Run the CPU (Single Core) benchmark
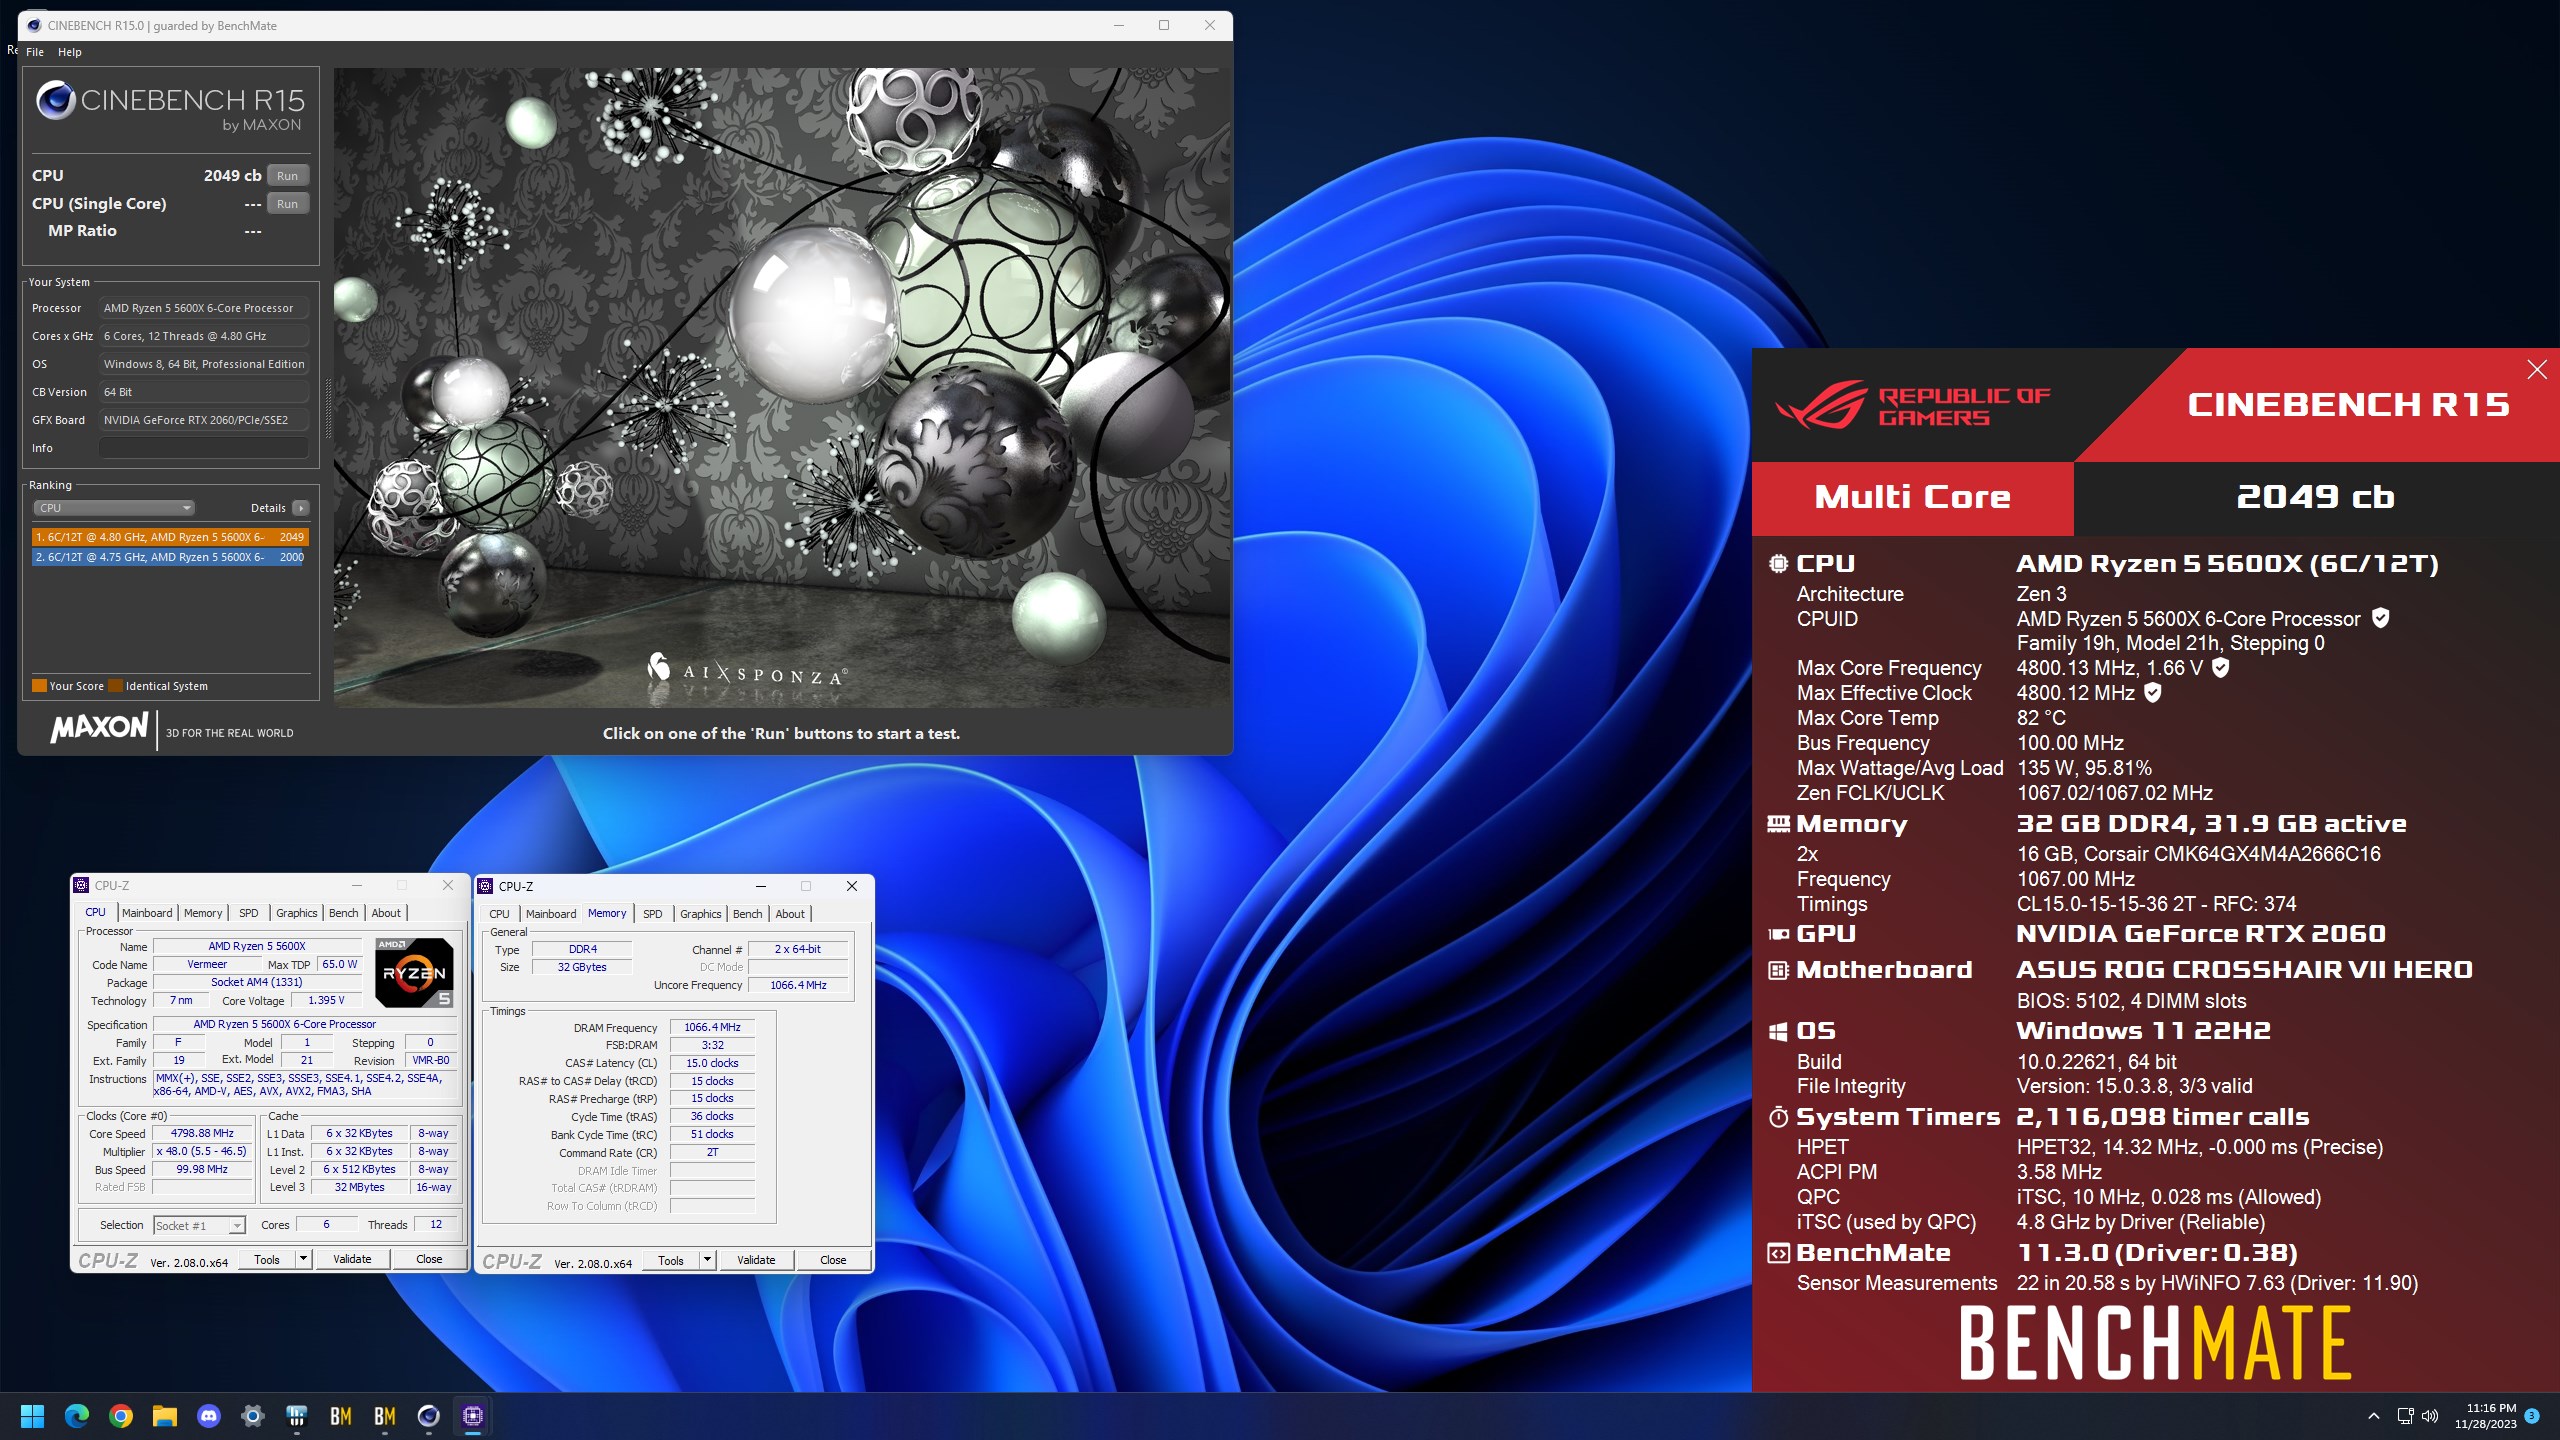This screenshot has width=2560, height=1440. (287, 203)
